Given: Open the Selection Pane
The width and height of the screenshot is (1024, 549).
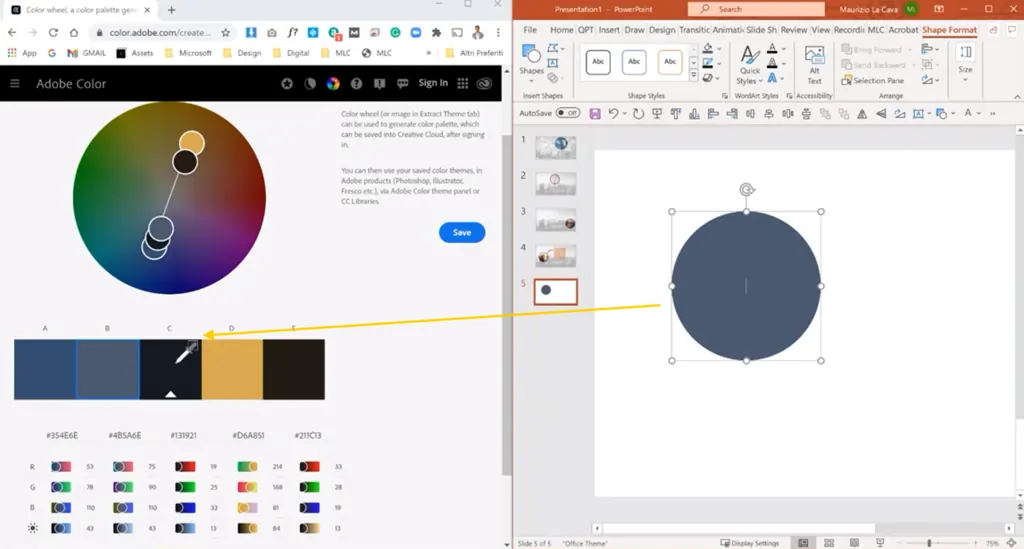Looking at the screenshot, I should click(x=872, y=80).
